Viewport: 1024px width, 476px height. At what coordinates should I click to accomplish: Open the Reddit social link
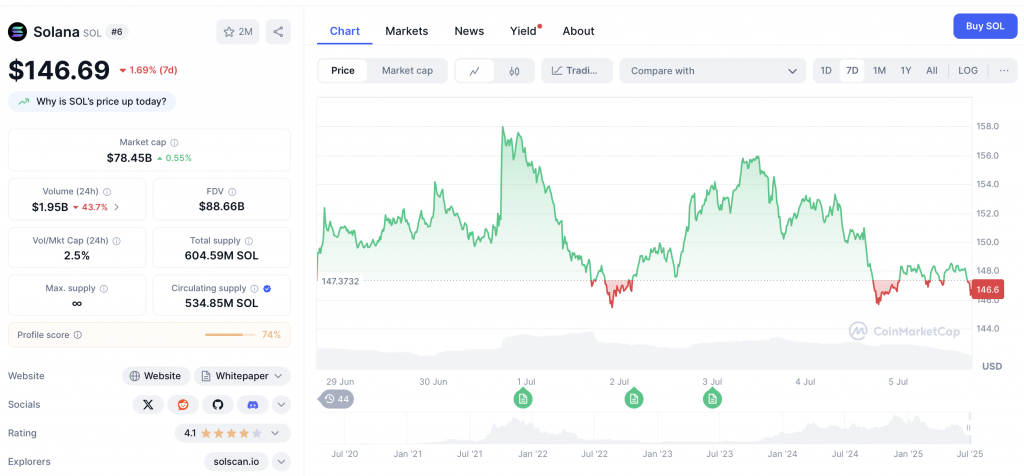183,405
